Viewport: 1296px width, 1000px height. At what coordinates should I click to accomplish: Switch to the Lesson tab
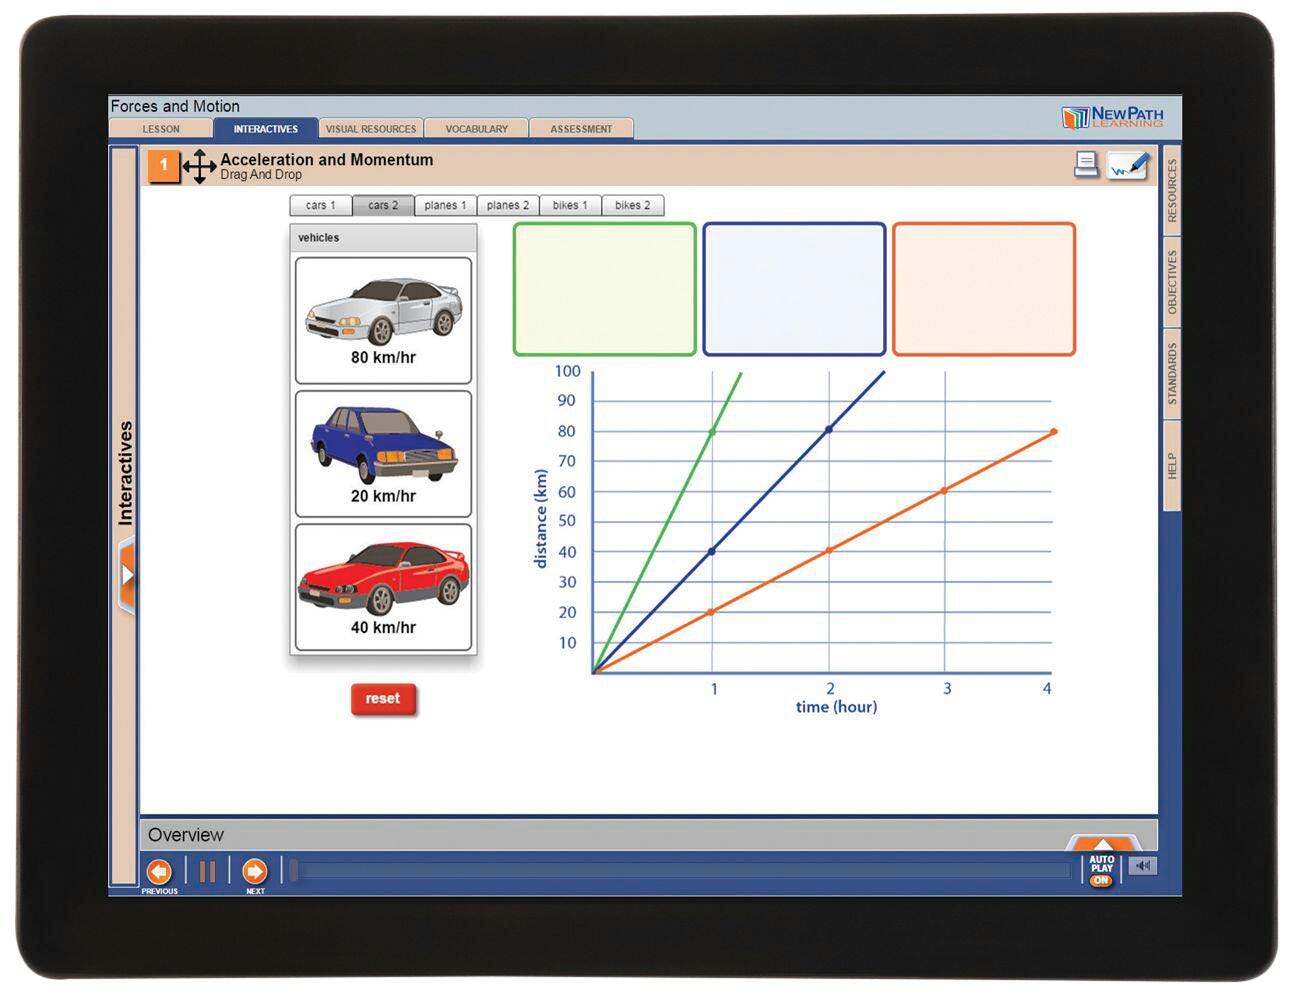pos(161,129)
